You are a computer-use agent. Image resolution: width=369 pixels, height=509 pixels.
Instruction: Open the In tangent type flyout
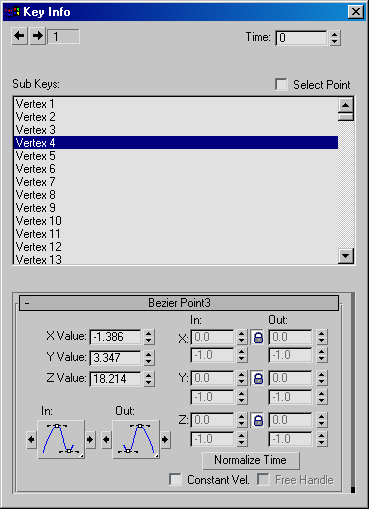(61, 439)
